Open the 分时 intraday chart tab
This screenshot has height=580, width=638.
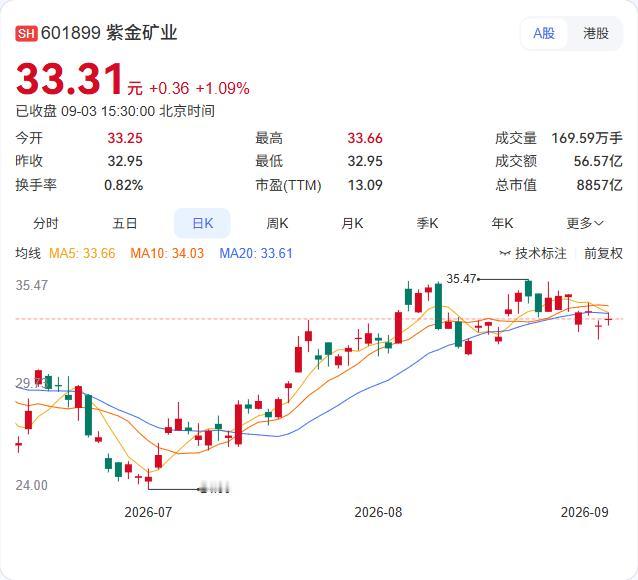click(x=46, y=223)
